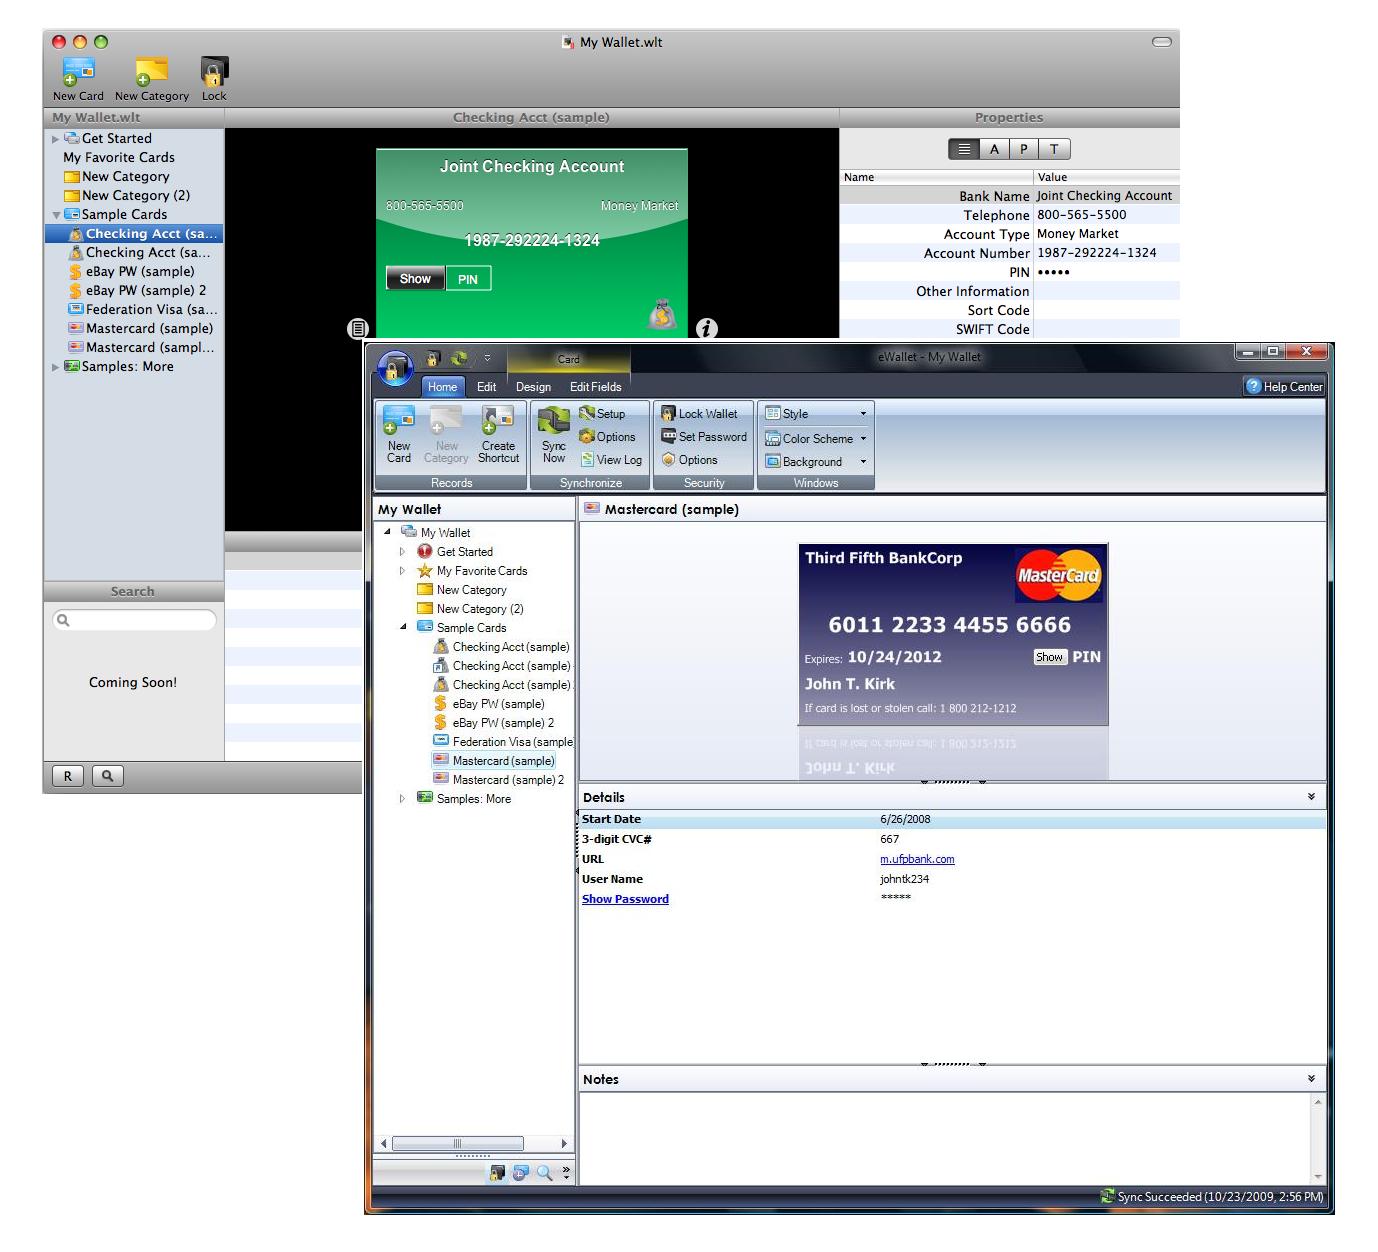This screenshot has width=1378, height=1252.
Task: Switch to the Edit Fields ribbon tab
Action: (x=596, y=387)
